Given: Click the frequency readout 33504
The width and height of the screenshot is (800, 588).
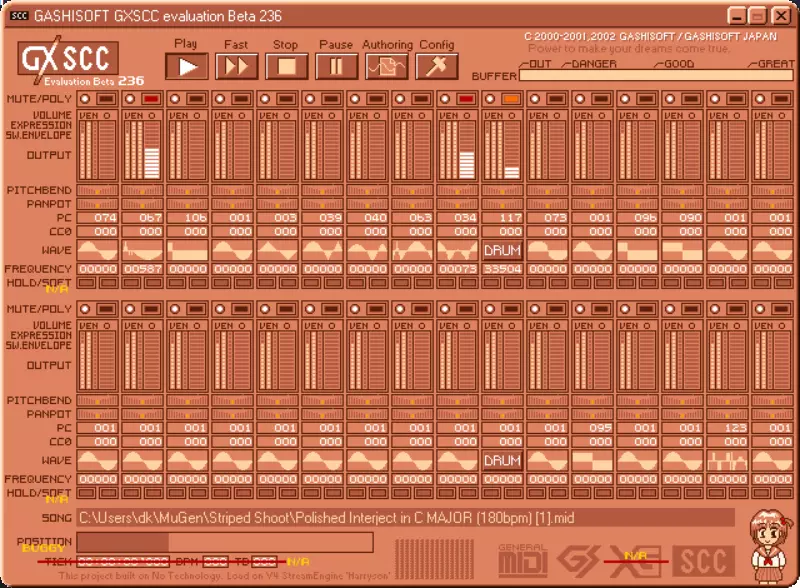Looking at the screenshot, I should pos(503,268).
